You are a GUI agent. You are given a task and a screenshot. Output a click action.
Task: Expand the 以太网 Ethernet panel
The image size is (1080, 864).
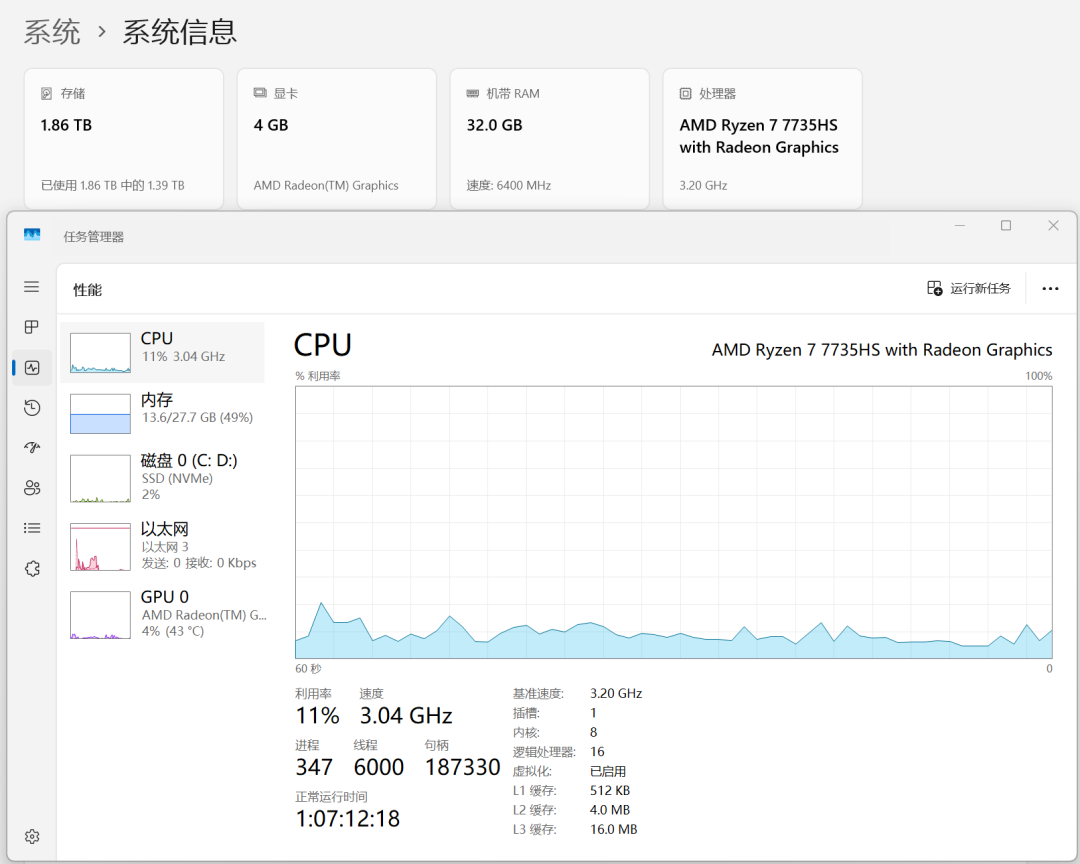(x=160, y=546)
